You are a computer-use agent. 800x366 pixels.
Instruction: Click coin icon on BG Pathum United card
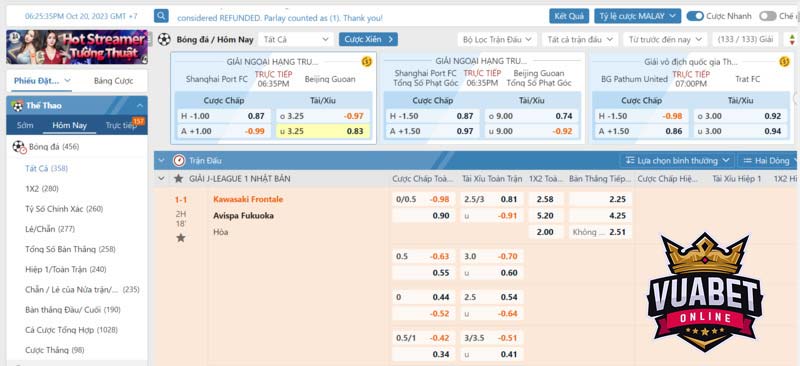point(784,62)
